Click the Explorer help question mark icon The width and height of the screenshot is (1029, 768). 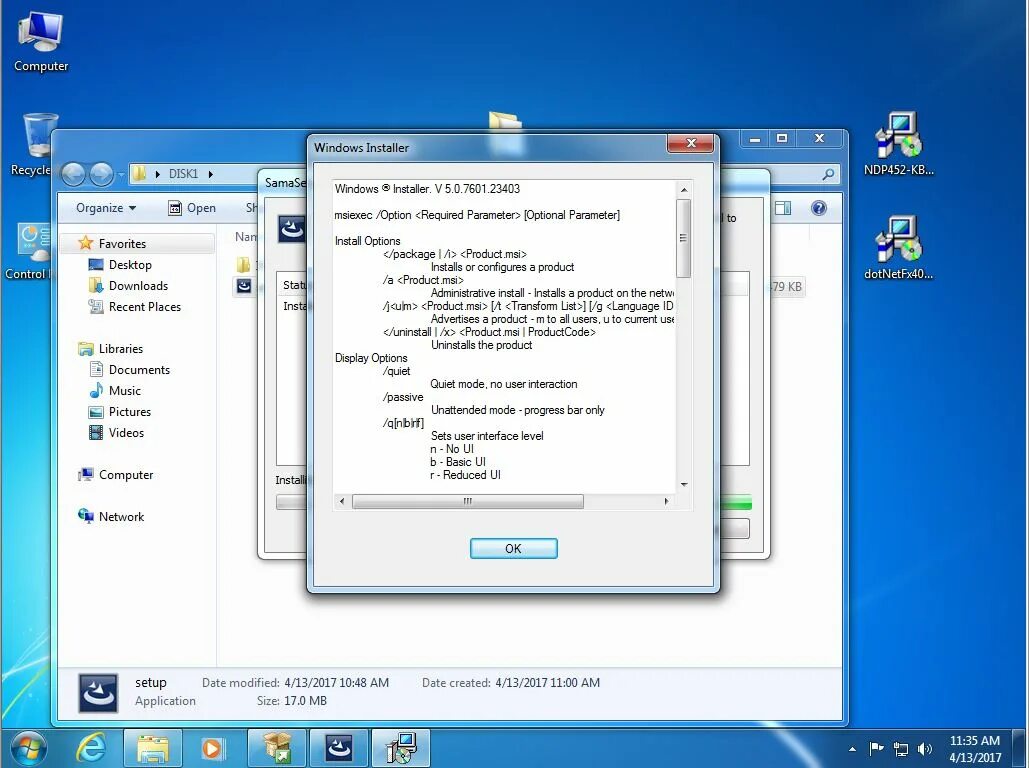point(818,208)
